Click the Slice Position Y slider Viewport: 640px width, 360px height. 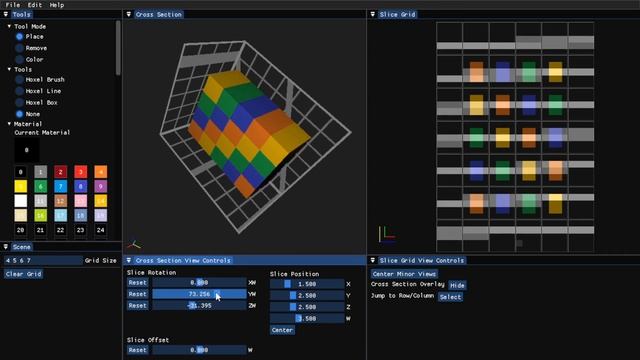point(307,295)
